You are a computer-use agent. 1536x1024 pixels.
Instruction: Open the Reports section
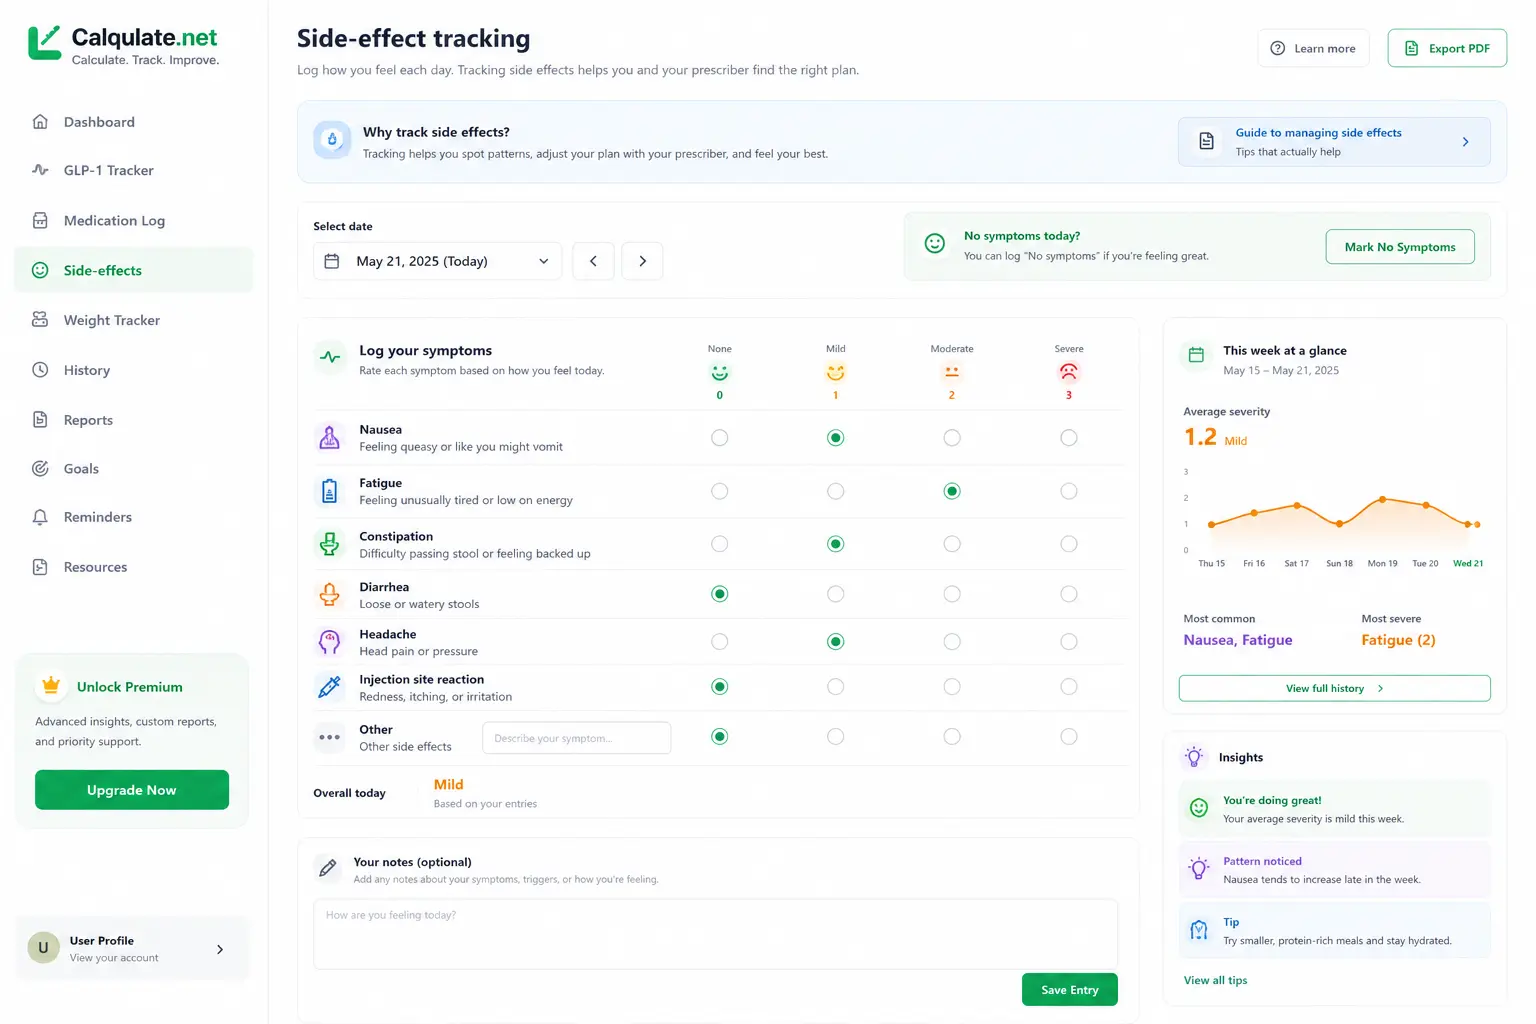(133, 420)
